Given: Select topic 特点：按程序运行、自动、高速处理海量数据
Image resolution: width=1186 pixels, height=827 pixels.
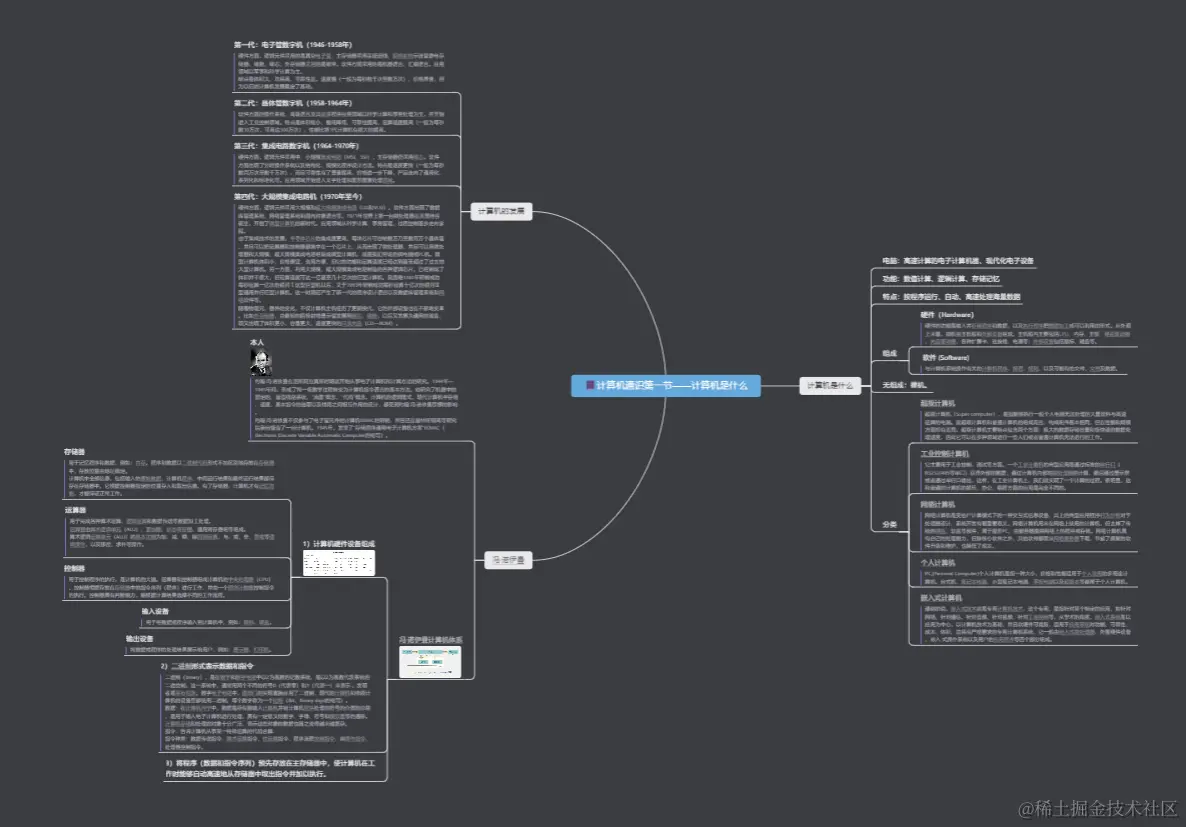Looking at the screenshot, I should pos(951,297).
